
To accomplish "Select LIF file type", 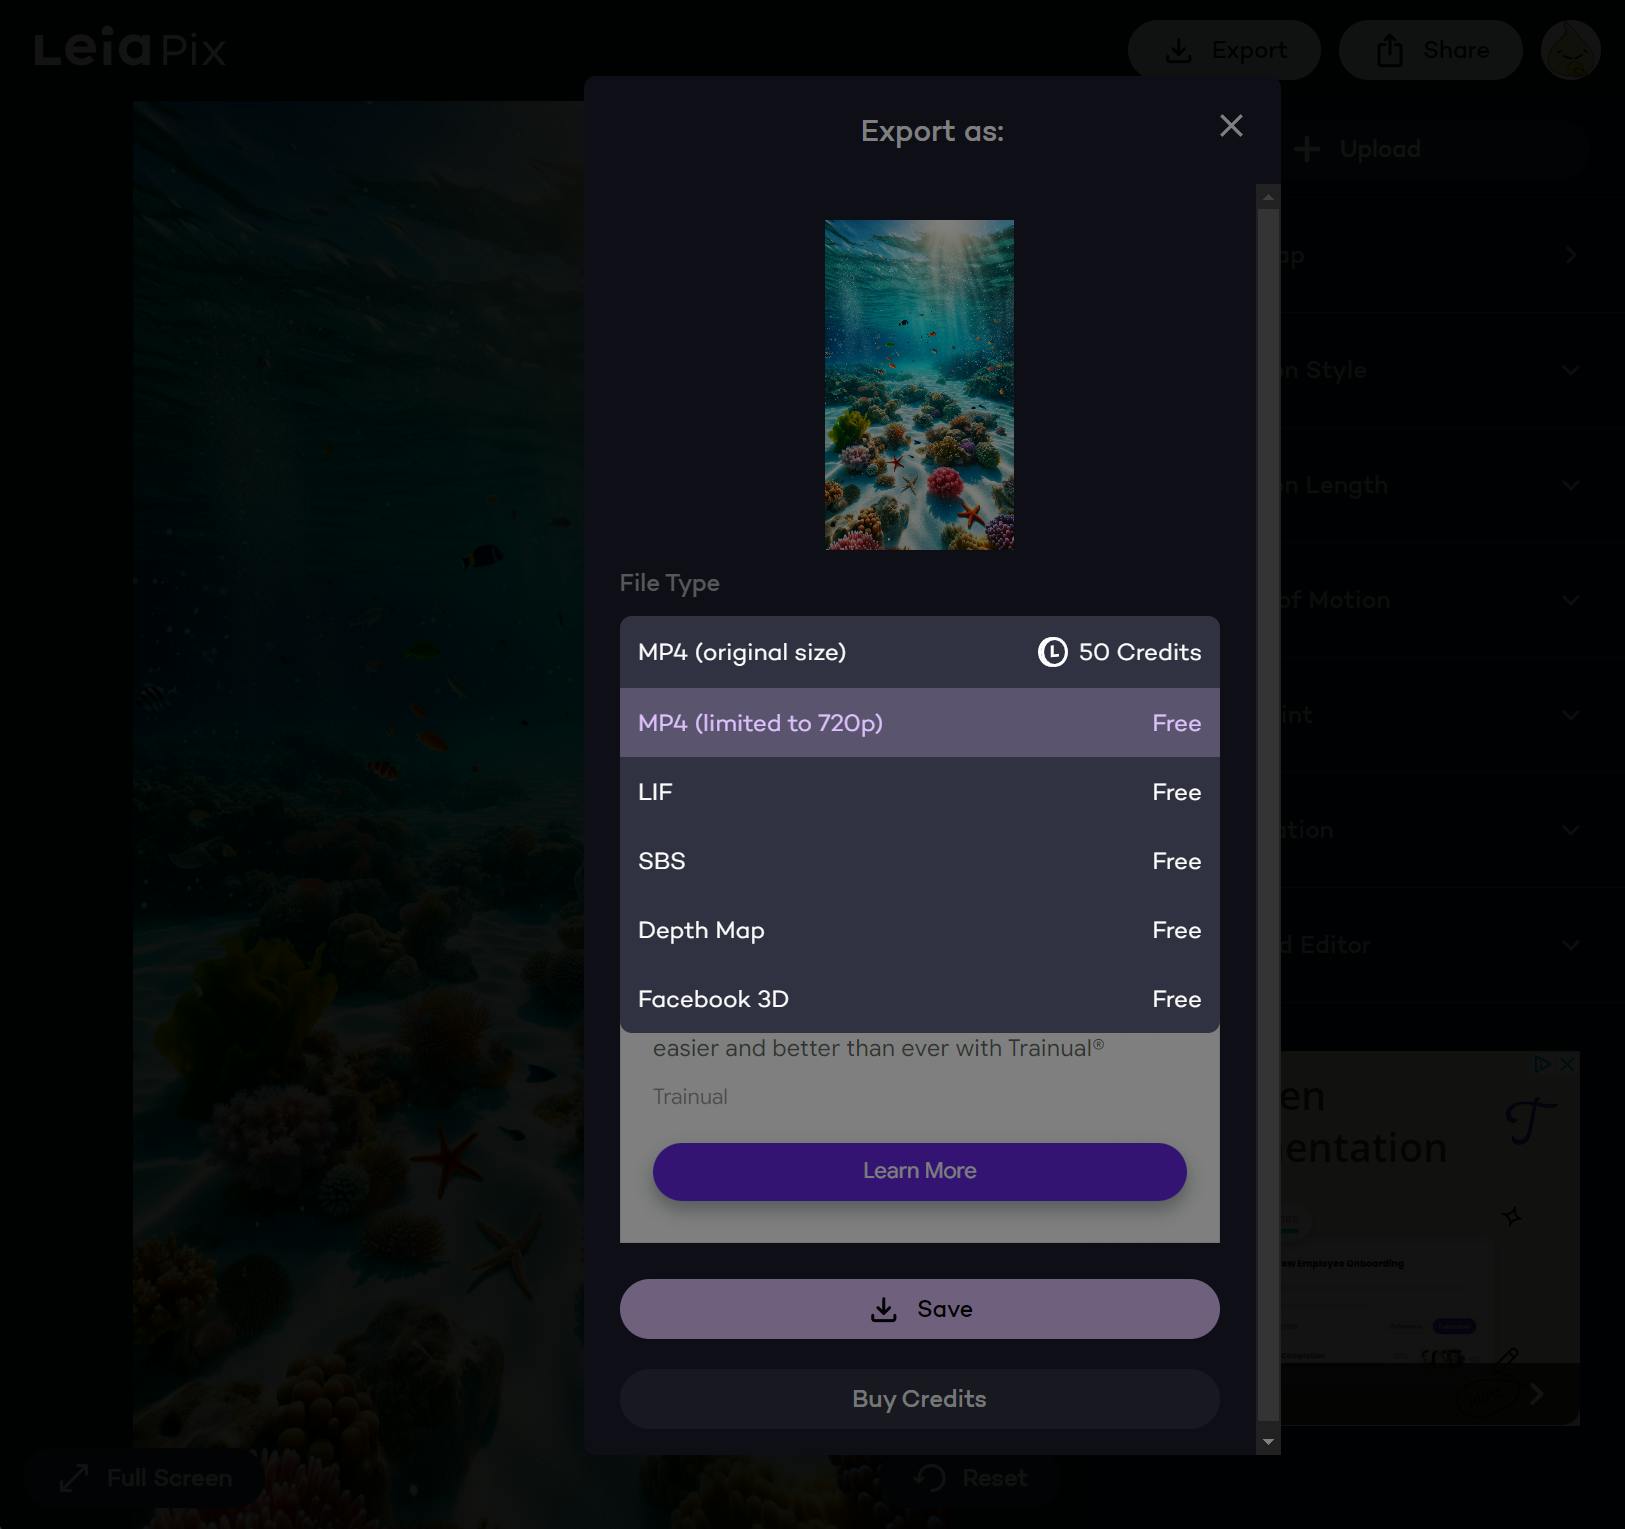I will click(x=919, y=792).
